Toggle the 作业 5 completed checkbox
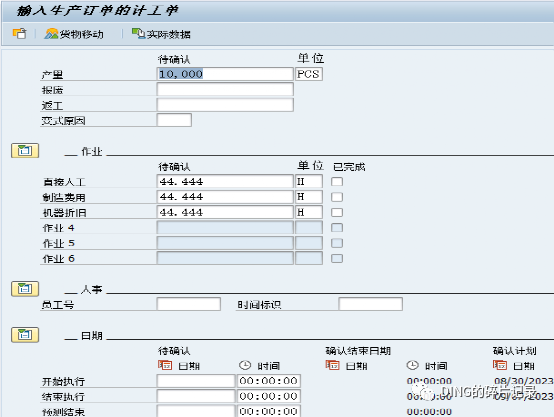This screenshot has width=554, height=417. pyautogui.click(x=337, y=243)
